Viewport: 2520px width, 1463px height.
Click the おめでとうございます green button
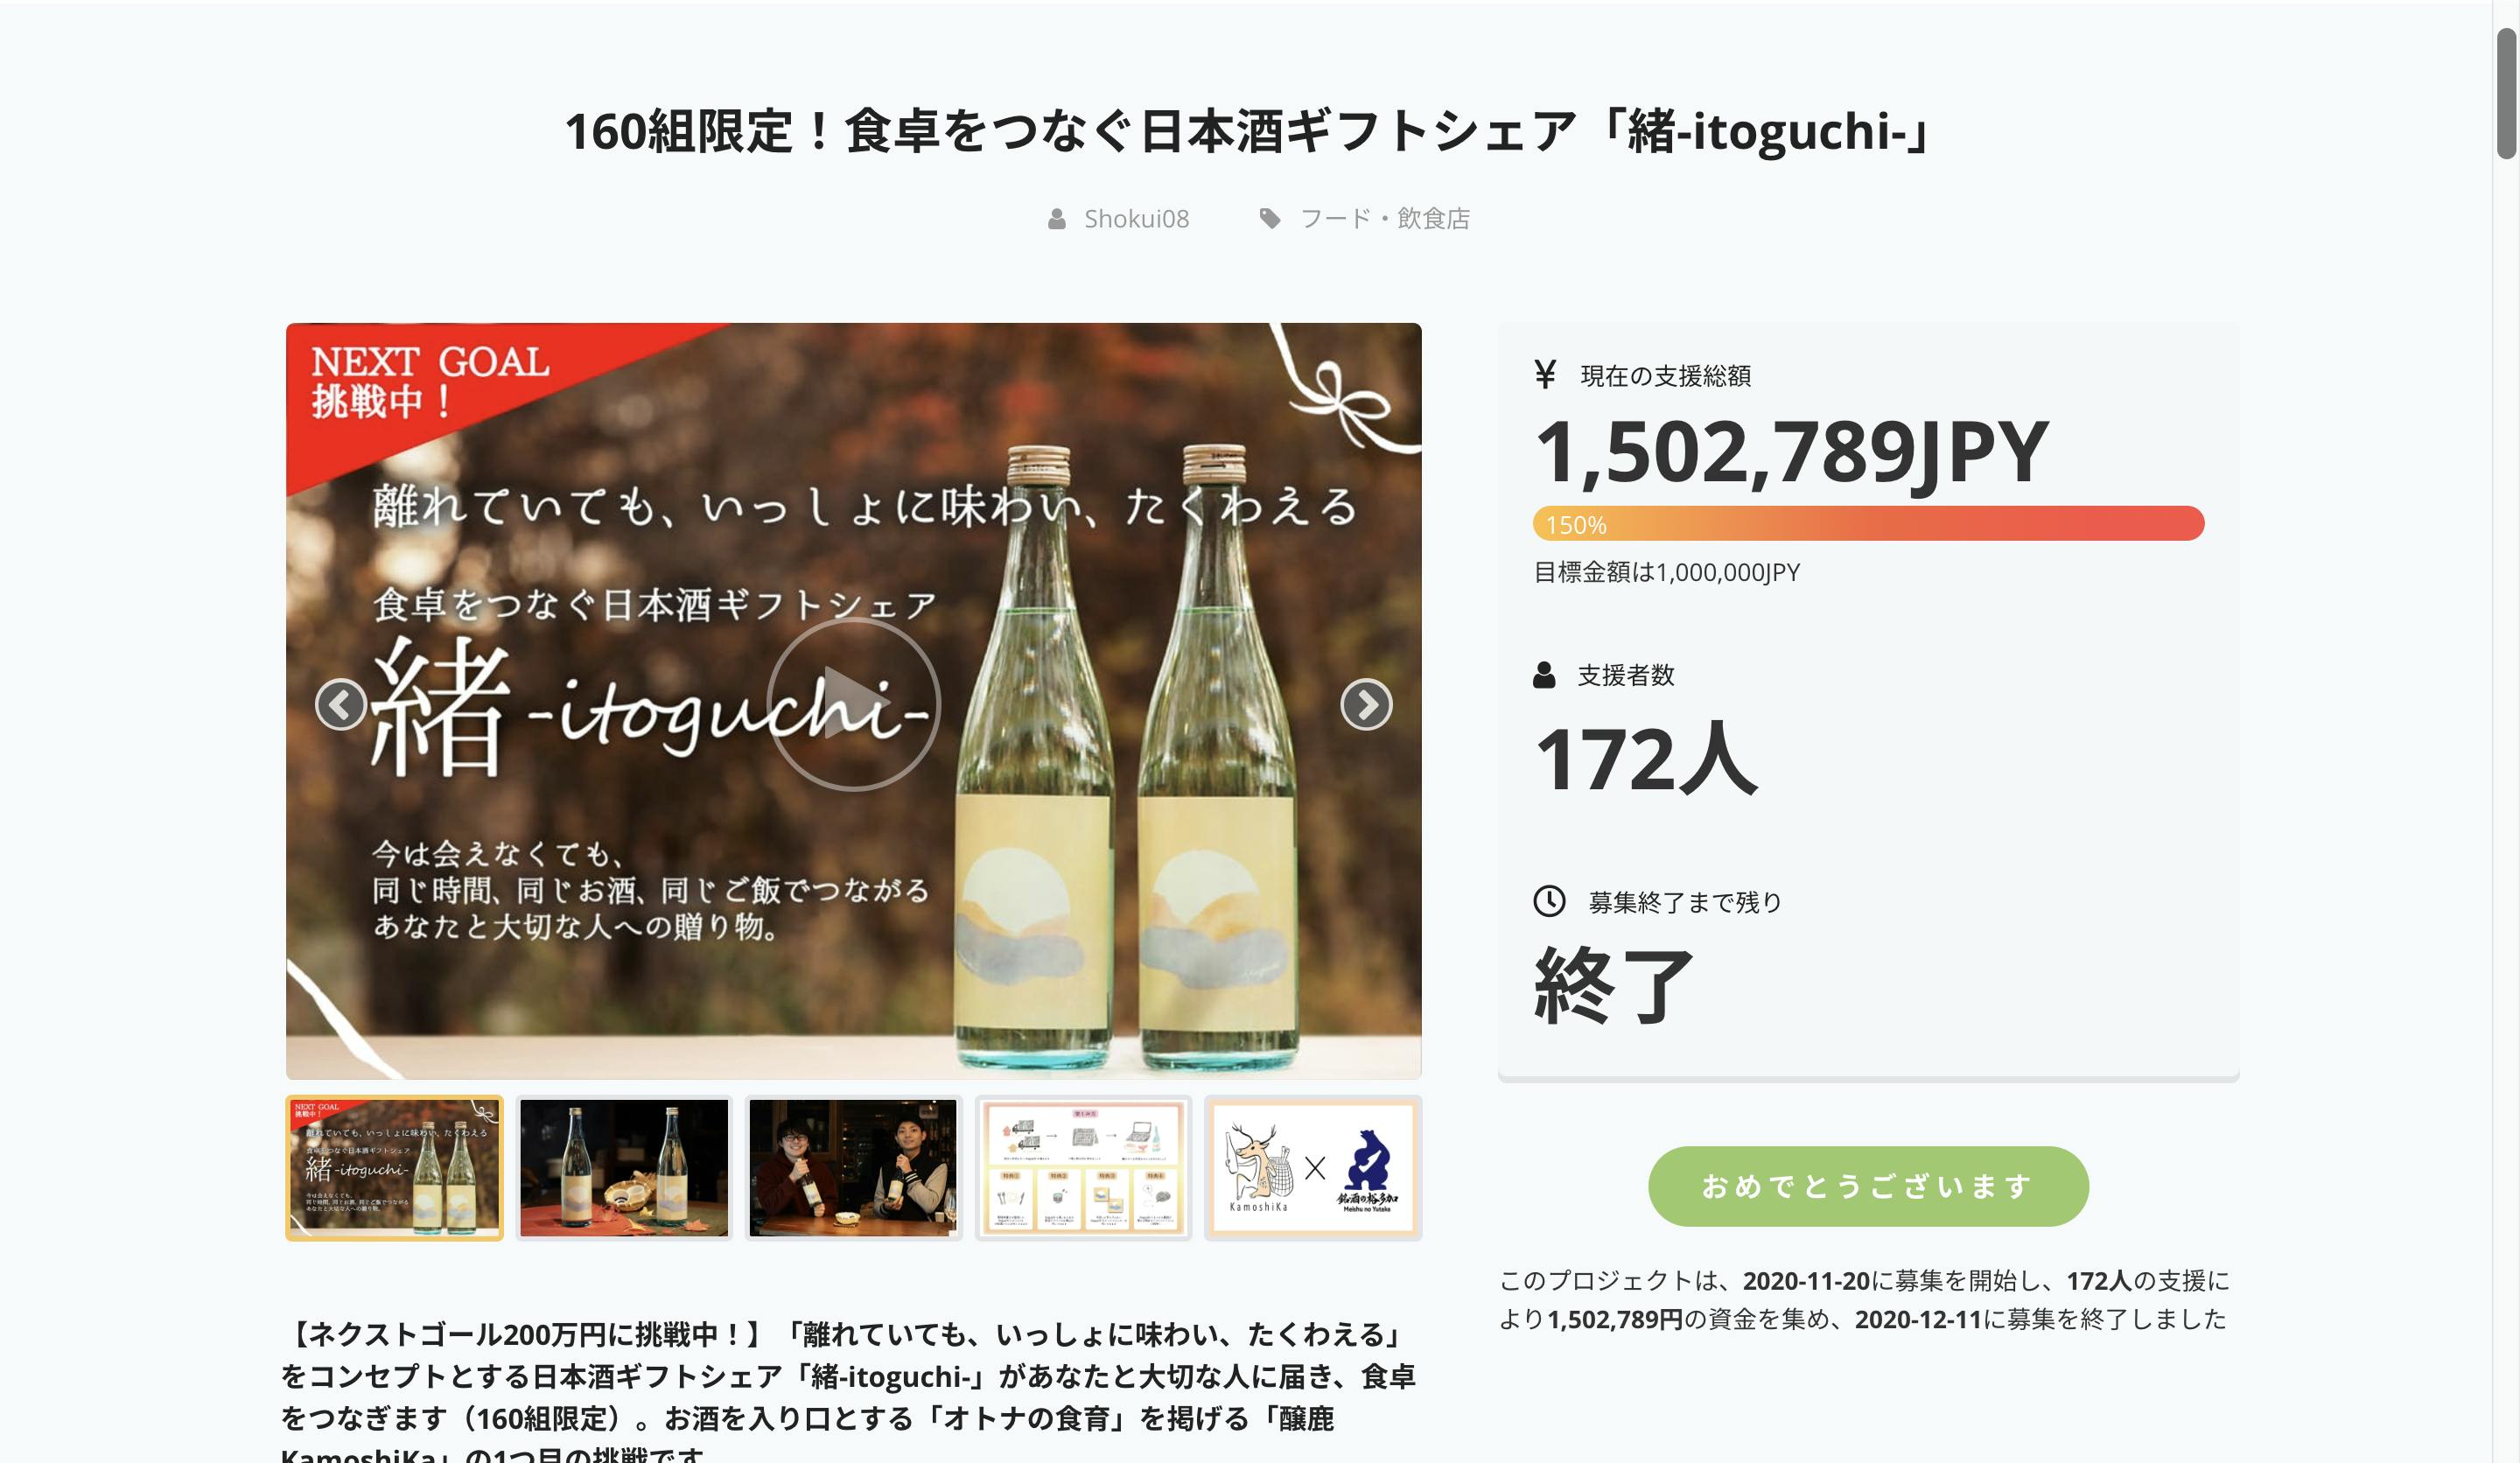(1868, 1186)
